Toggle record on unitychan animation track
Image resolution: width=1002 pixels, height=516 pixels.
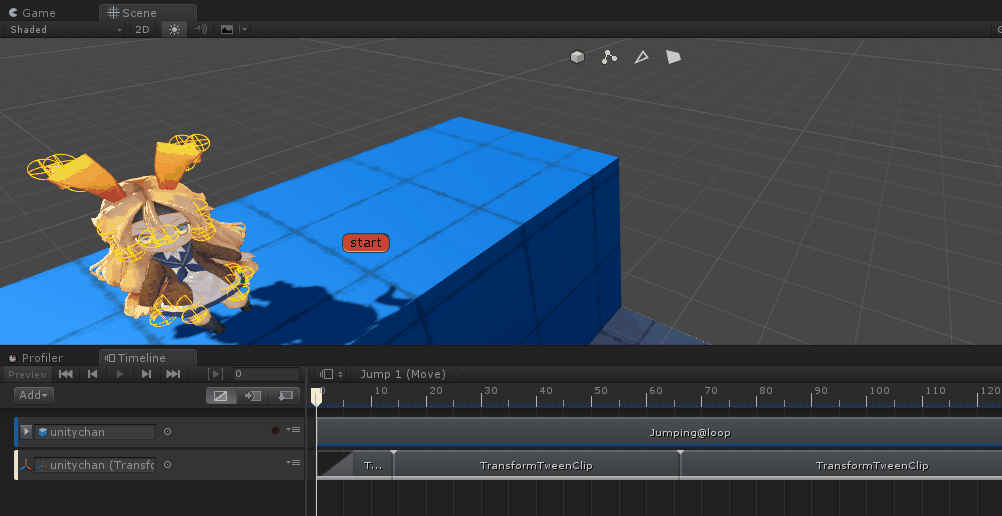pos(275,430)
